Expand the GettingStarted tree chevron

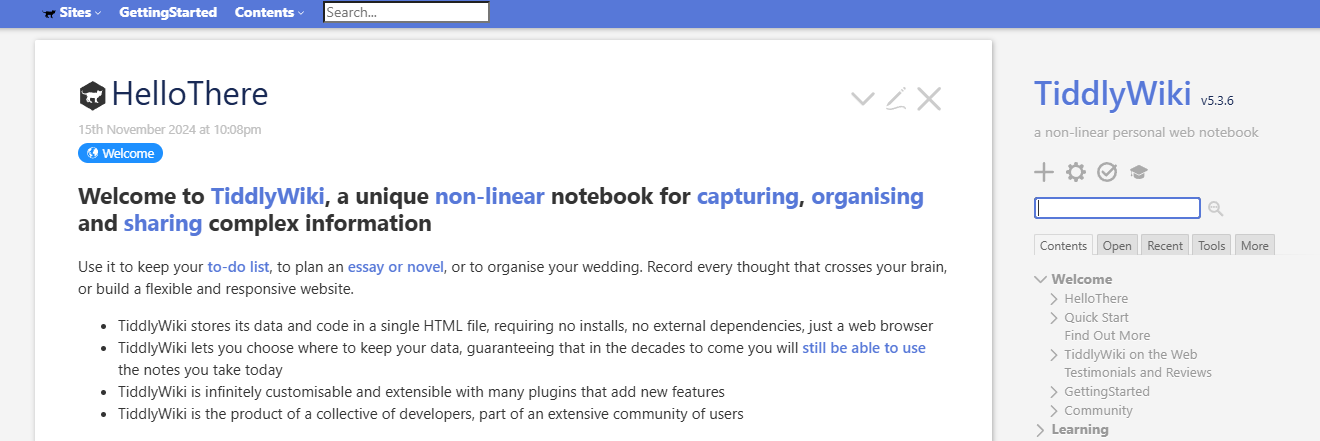coord(1055,392)
